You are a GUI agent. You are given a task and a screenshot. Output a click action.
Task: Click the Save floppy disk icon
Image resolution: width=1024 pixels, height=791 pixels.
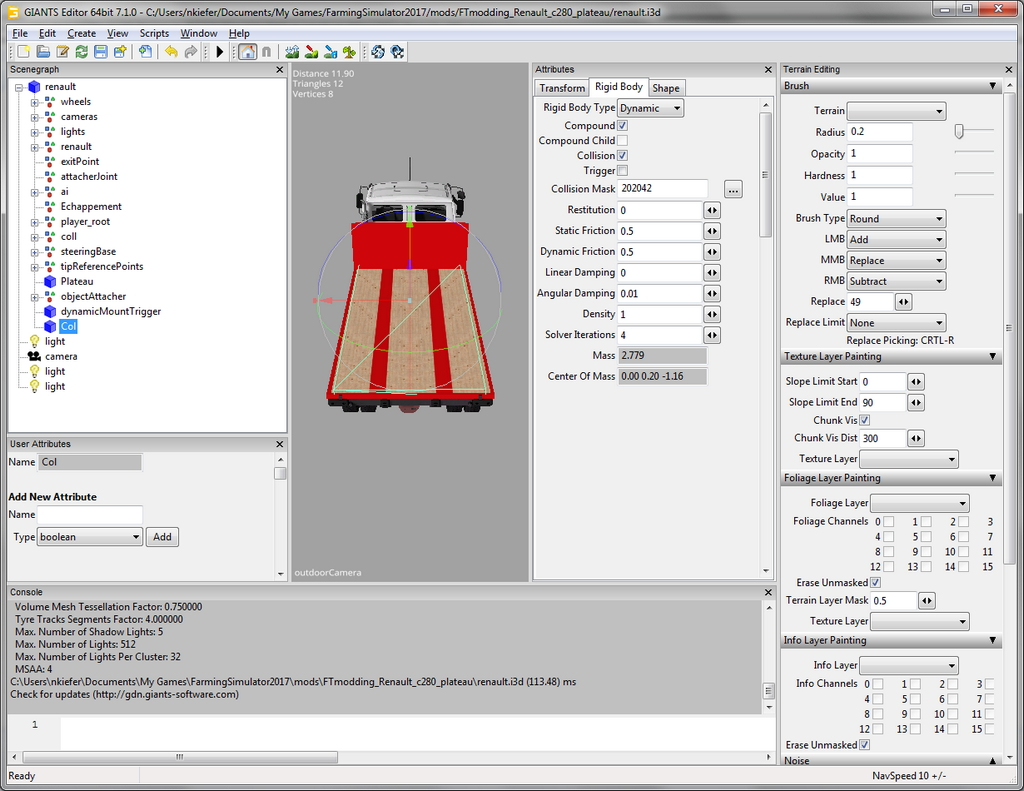(101, 52)
